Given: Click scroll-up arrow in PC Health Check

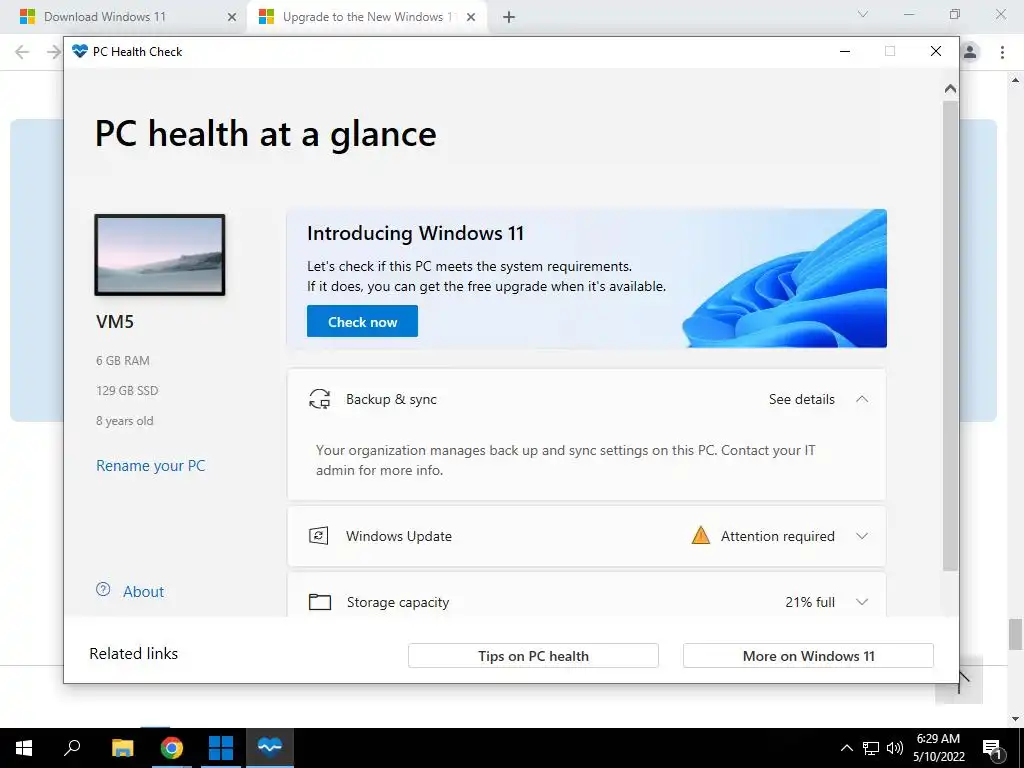Looking at the screenshot, I should [950, 89].
